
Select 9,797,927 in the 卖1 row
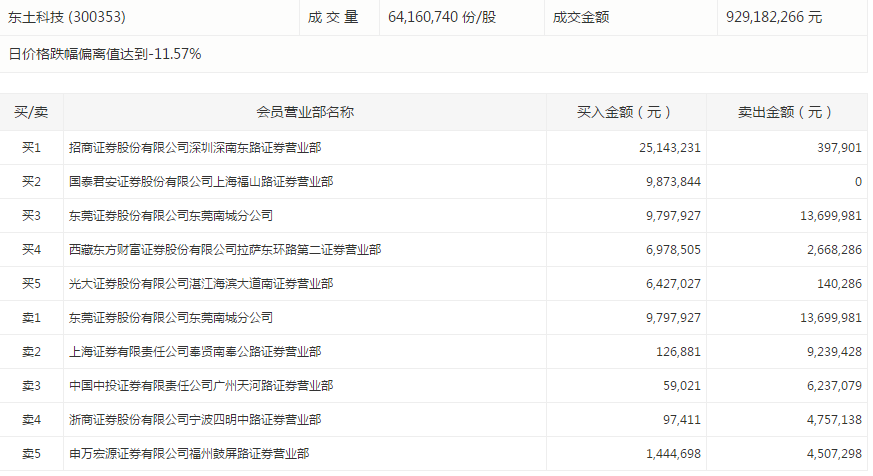pyautogui.click(x=673, y=317)
